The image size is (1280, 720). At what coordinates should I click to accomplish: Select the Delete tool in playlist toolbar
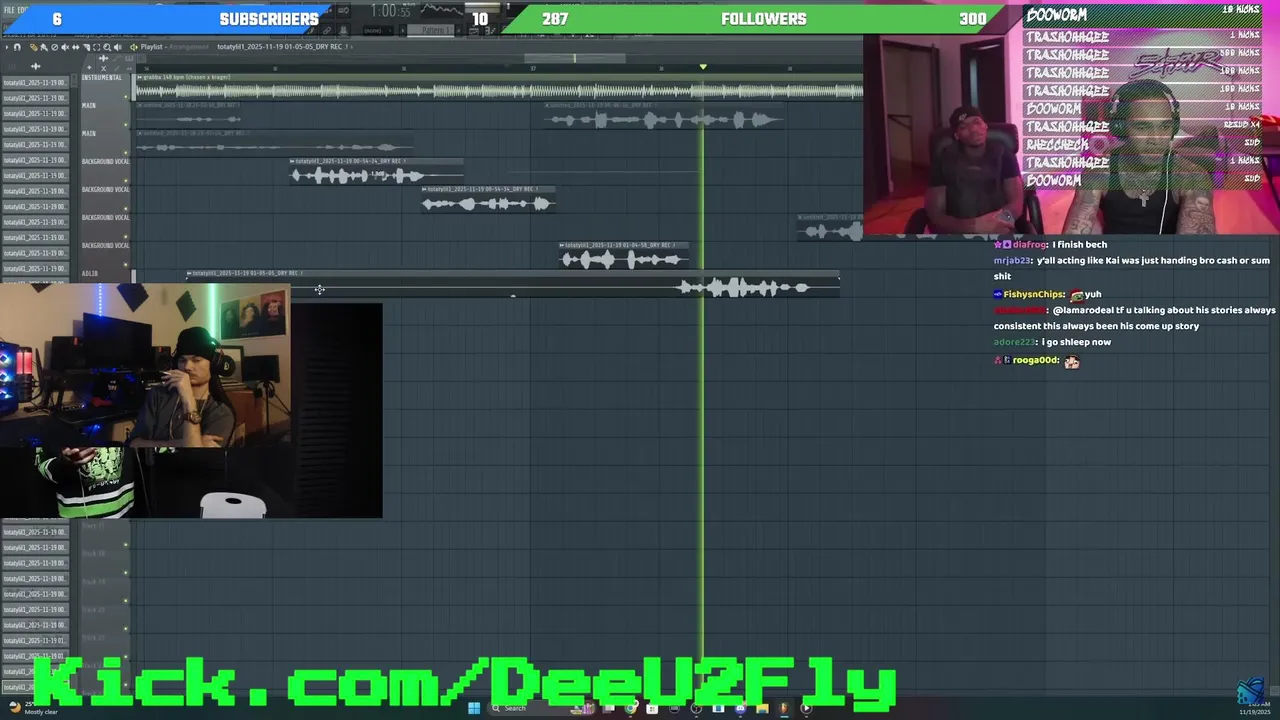click(x=54, y=47)
